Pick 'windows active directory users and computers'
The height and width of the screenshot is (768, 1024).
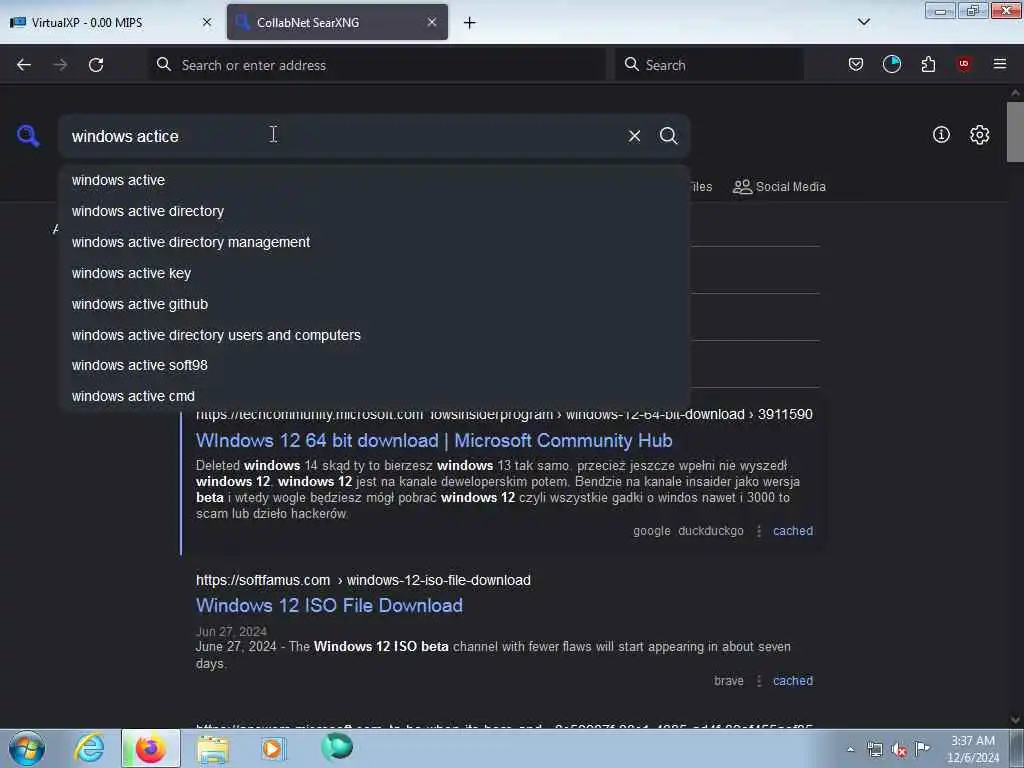click(x=374, y=335)
